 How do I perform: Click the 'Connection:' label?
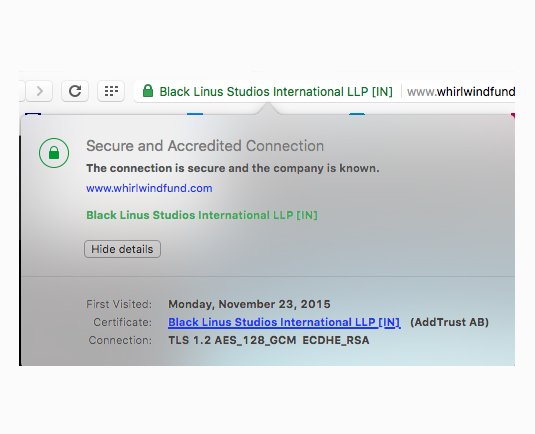point(120,340)
